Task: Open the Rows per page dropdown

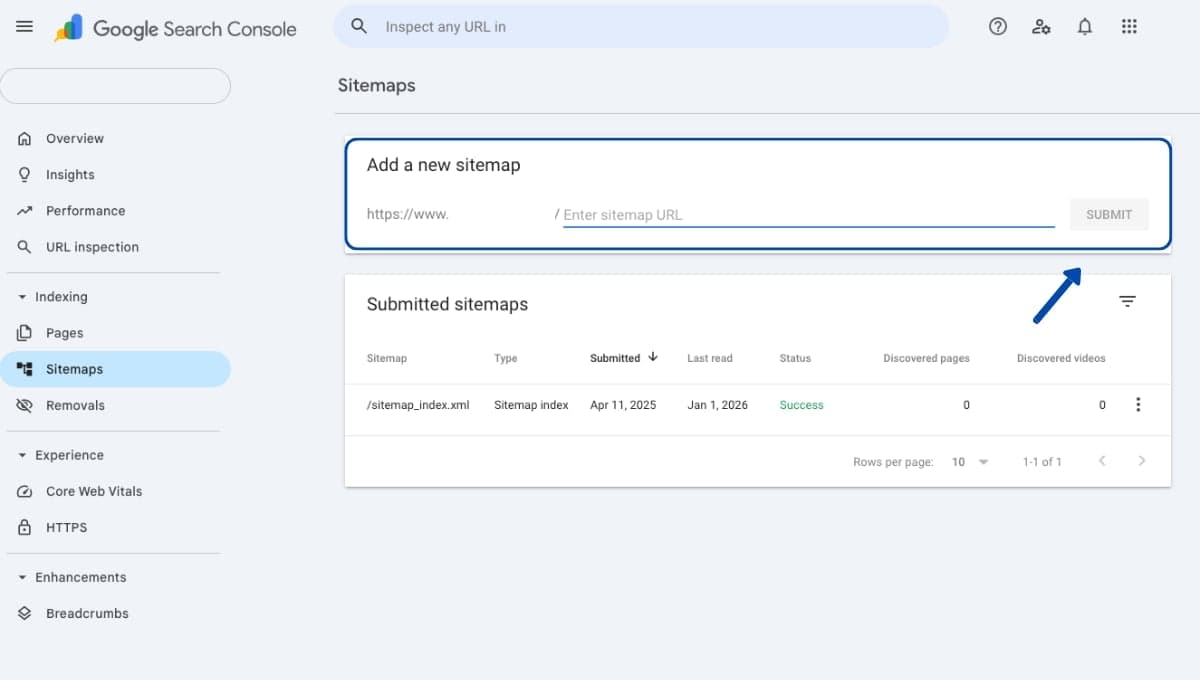Action: (x=969, y=462)
